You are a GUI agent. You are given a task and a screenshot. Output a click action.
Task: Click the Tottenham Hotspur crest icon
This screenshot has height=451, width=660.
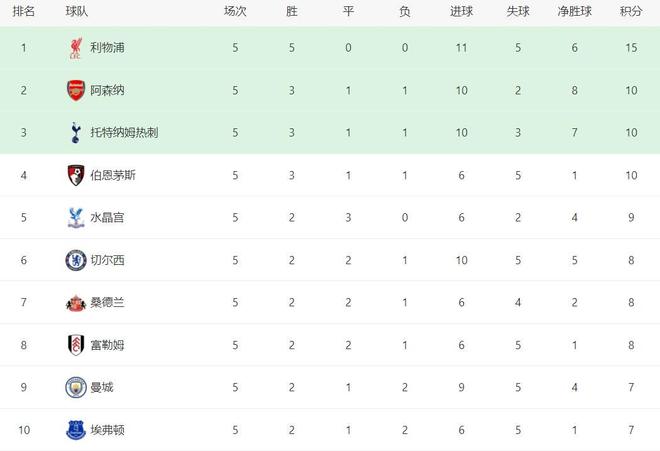tap(75, 132)
